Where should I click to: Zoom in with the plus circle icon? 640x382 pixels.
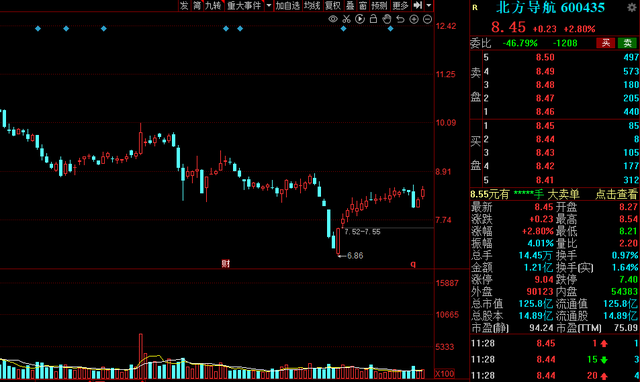click(414, 19)
